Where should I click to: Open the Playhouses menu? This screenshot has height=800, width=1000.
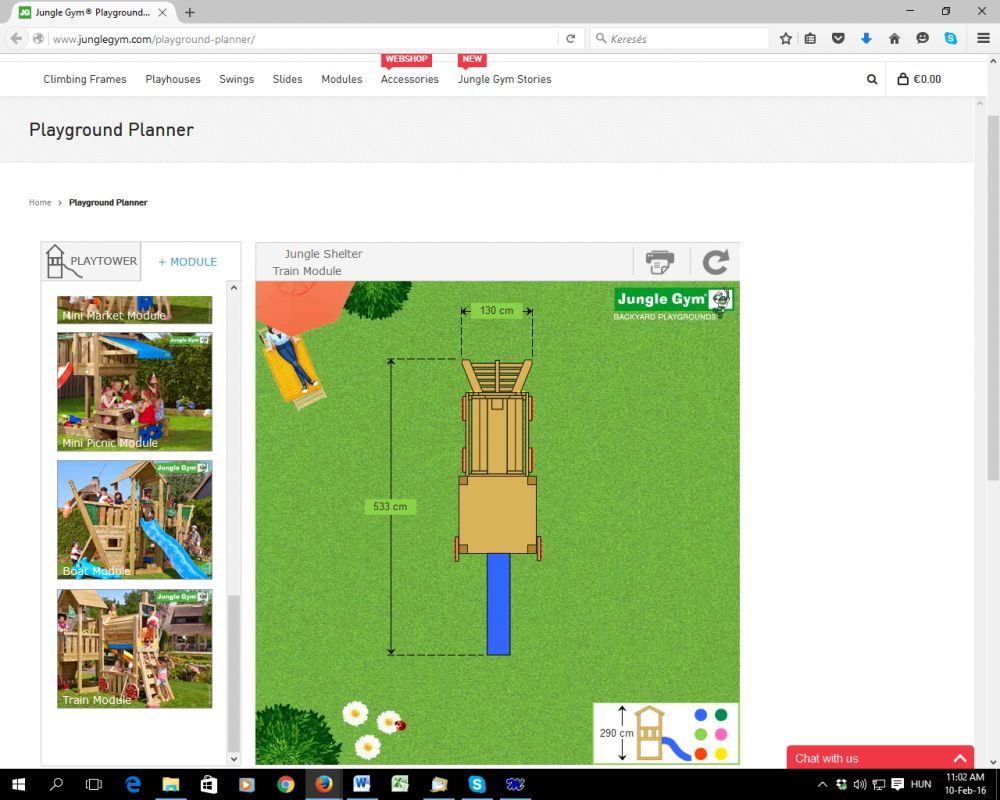pos(173,79)
